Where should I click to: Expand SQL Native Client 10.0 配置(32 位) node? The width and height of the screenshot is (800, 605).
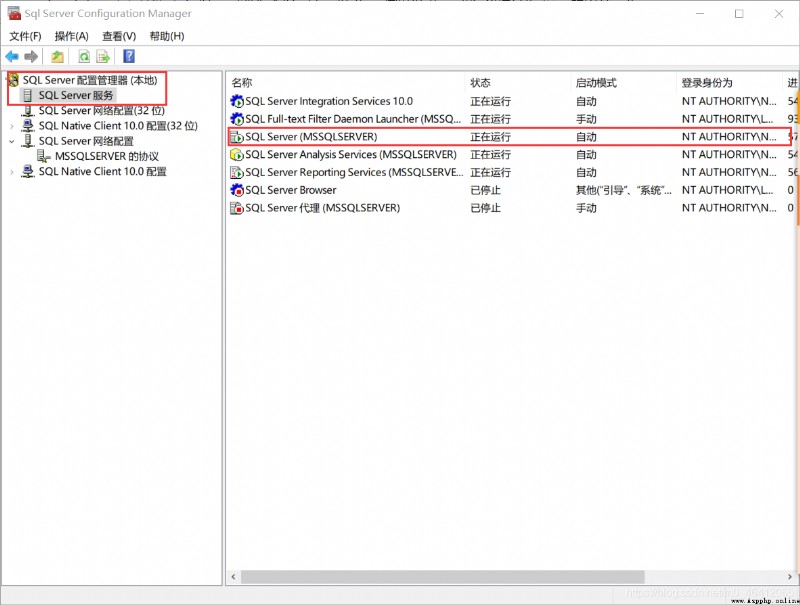pyautogui.click(x=12, y=126)
